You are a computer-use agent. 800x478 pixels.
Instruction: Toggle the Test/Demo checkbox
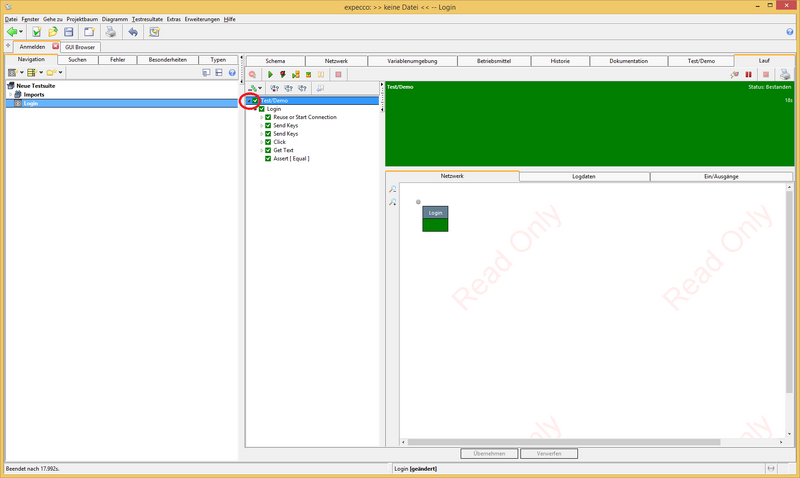tap(256, 101)
